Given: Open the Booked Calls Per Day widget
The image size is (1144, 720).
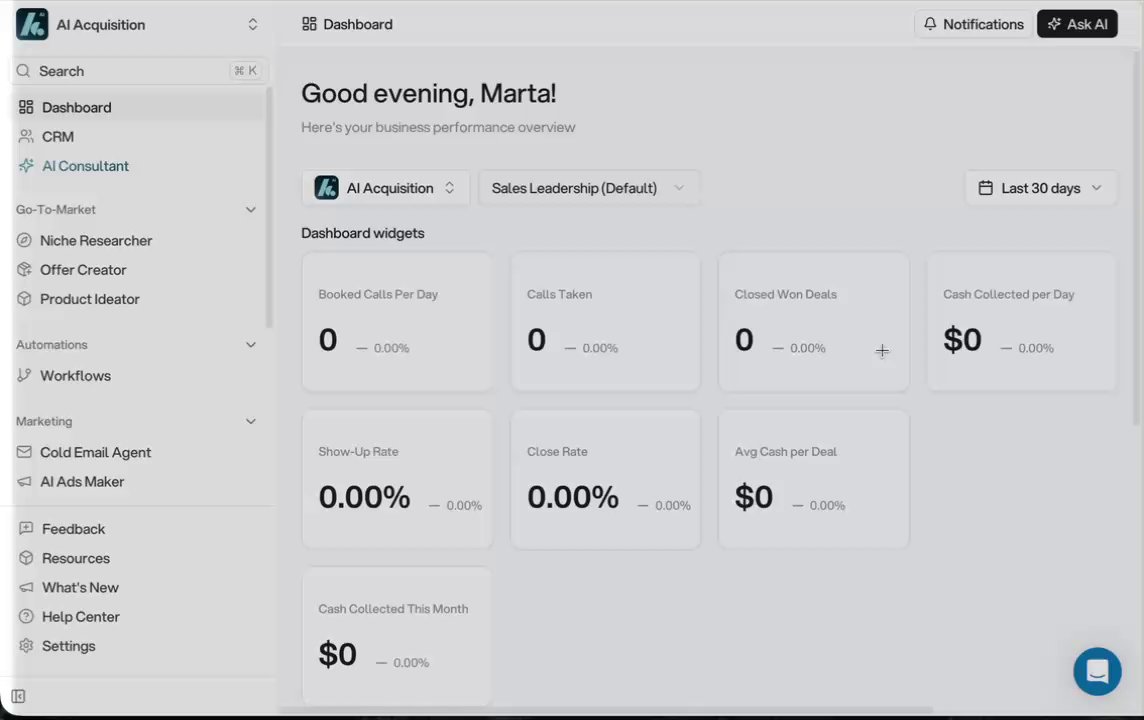Looking at the screenshot, I should coord(397,322).
